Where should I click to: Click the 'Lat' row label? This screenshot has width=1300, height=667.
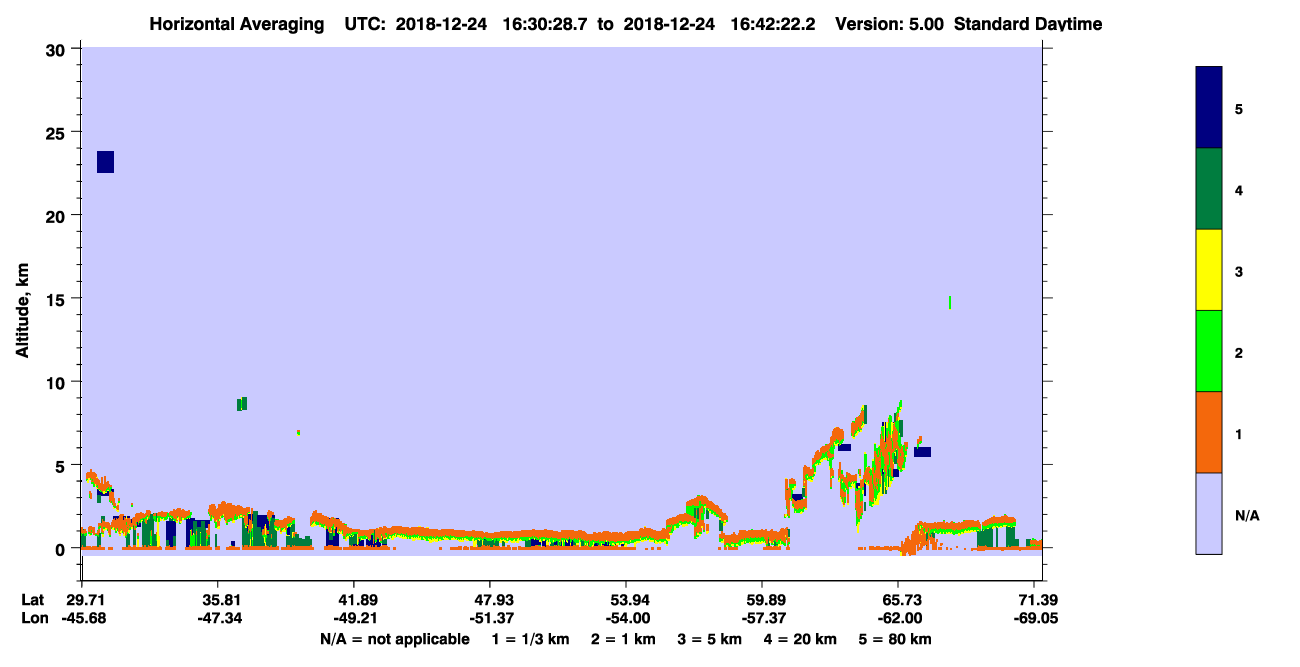(x=33, y=600)
